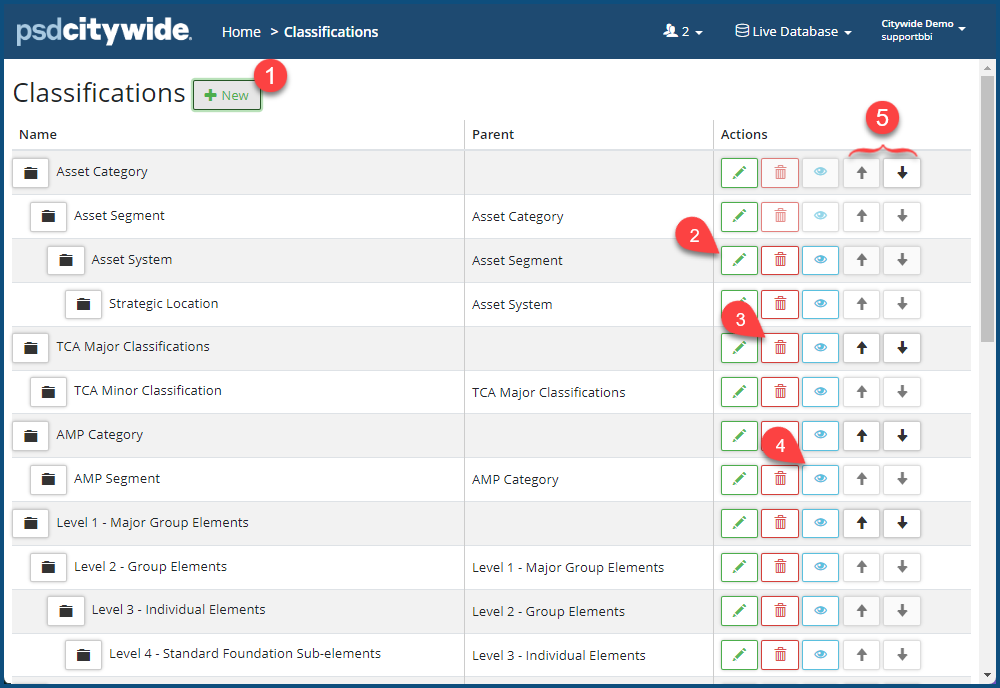This screenshot has height=688, width=1000.
Task: Move AMP Category down
Action: [902, 435]
